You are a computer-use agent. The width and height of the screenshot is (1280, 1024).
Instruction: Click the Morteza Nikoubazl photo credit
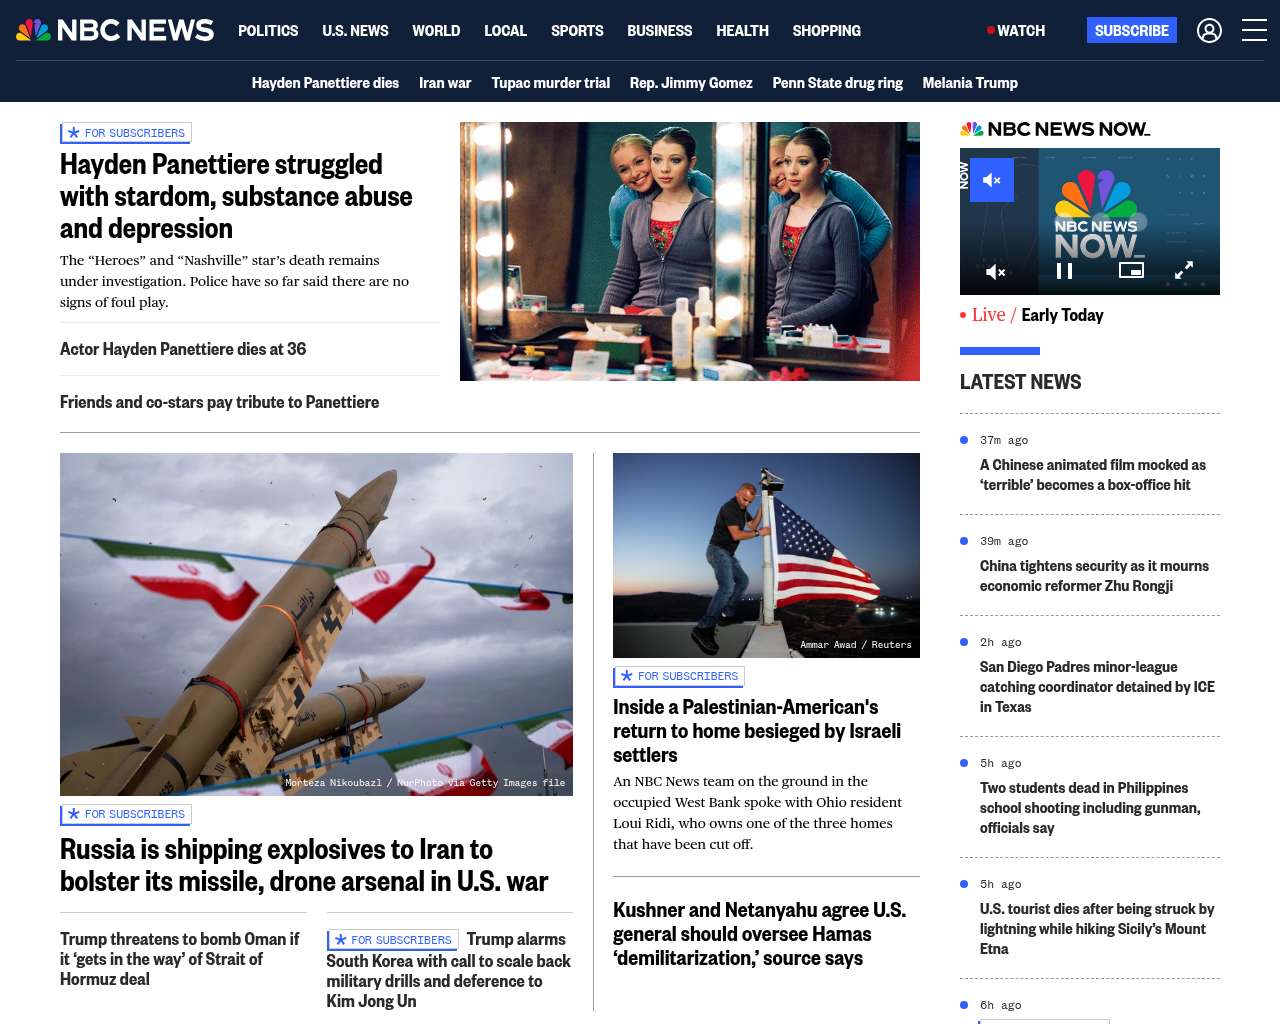425,783
